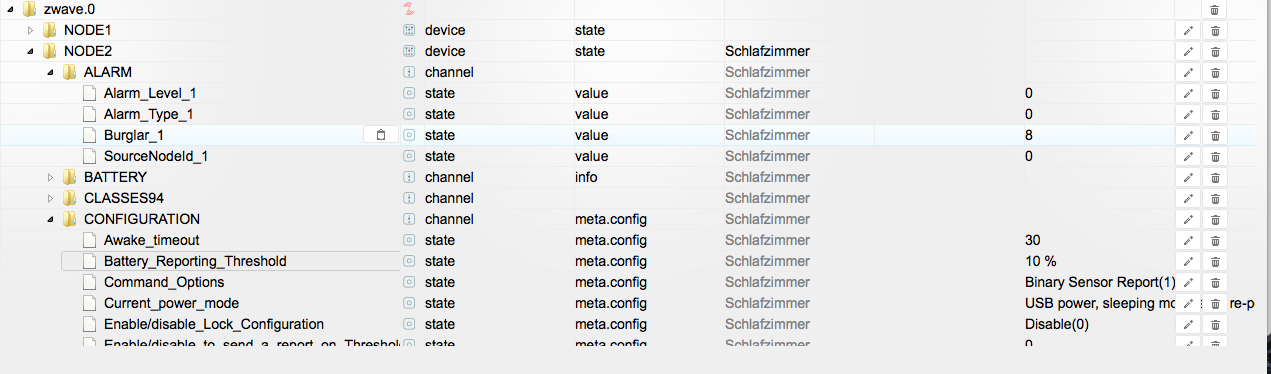Edit the Enable/disable_Lock_Configuration entry
Screen dimensions: 1271x374
pyautogui.click(x=1188, y=324)
